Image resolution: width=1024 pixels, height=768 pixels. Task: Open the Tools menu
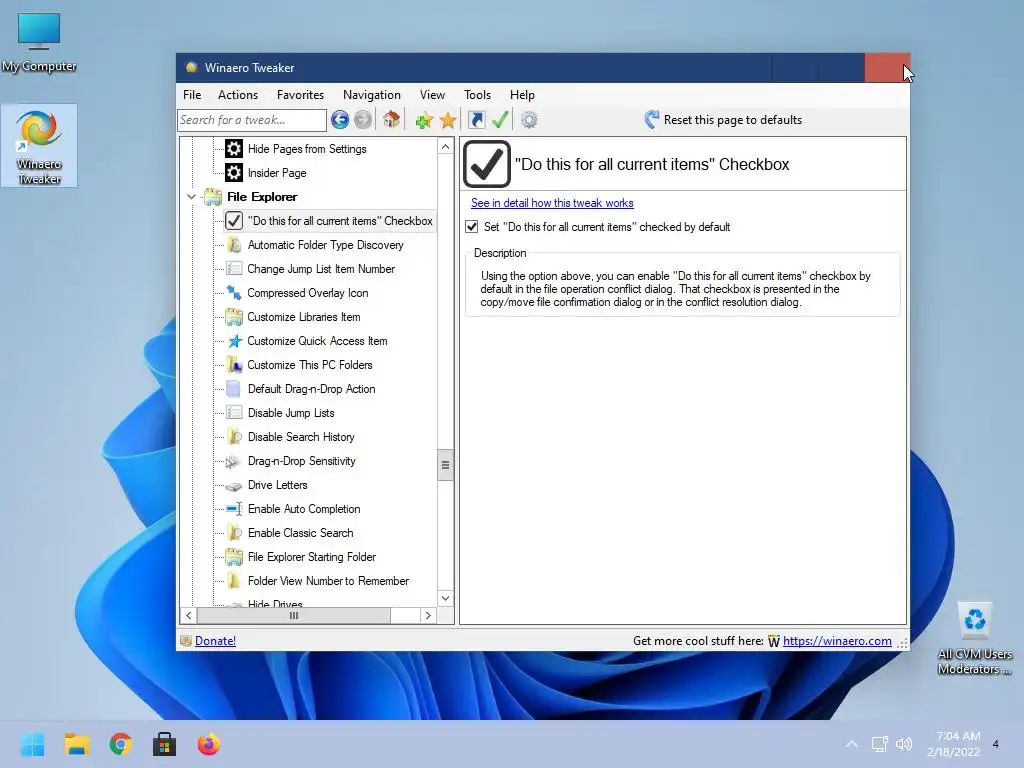pyautogui.click(x=477, y=95)
